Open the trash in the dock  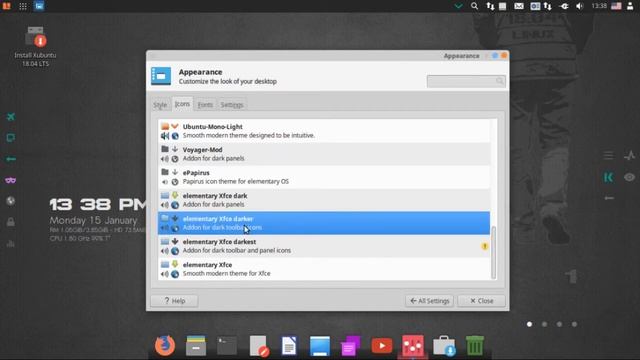tap(475, 346)
